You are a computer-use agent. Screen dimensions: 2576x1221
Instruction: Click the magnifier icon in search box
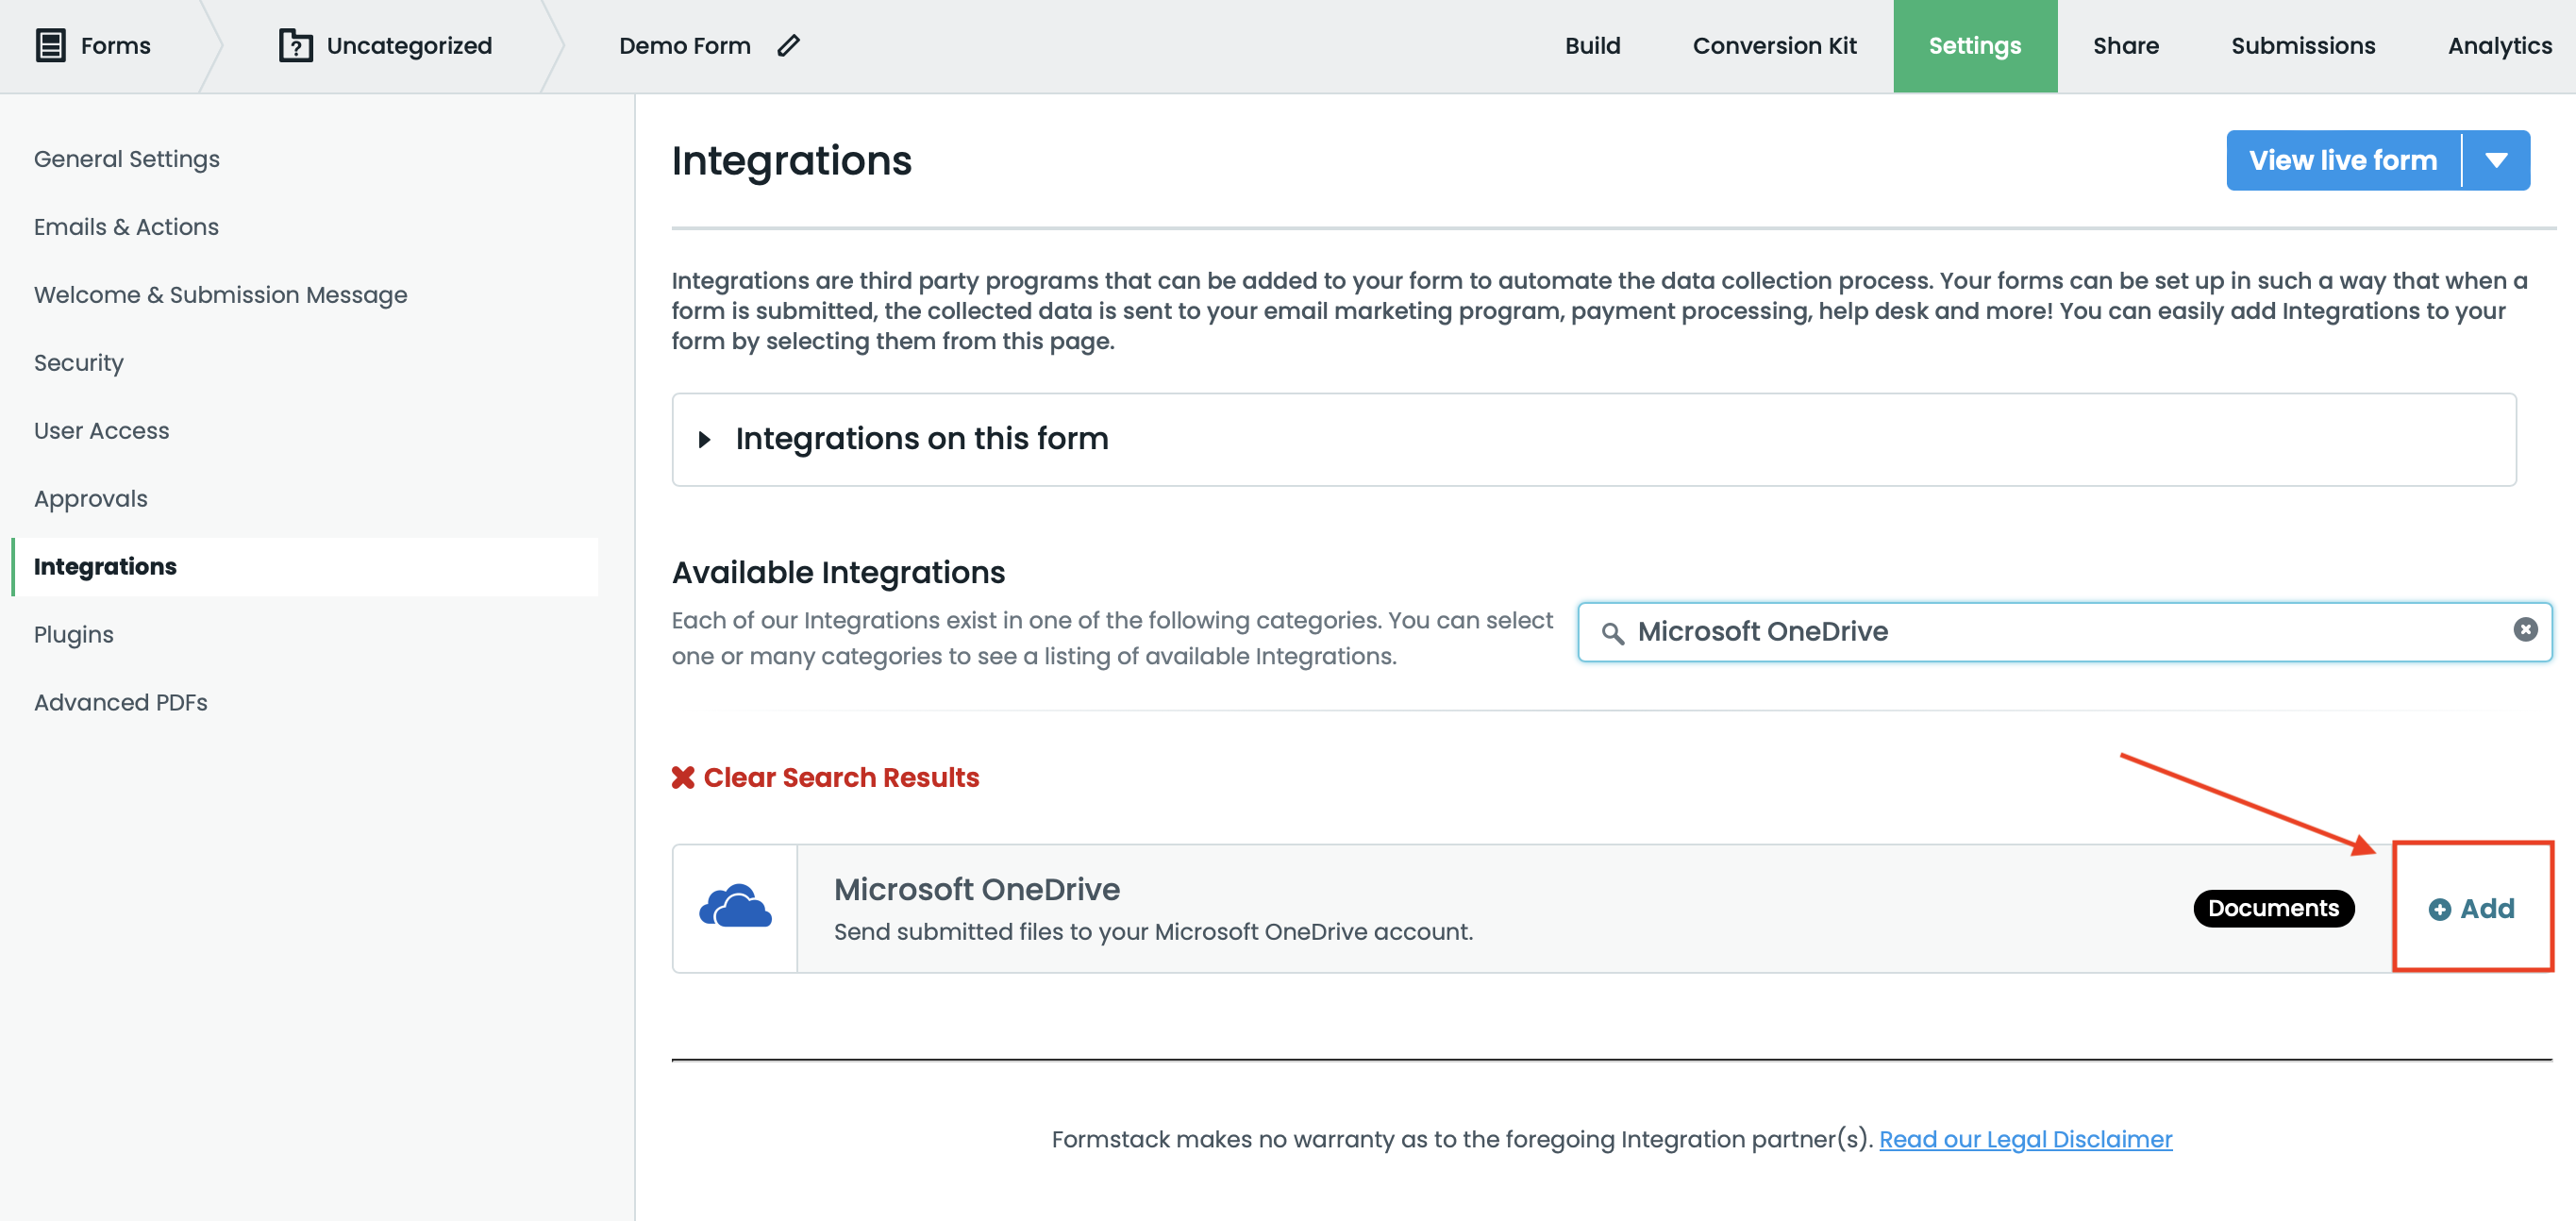pyautogui.click(x=1612, y=632)
